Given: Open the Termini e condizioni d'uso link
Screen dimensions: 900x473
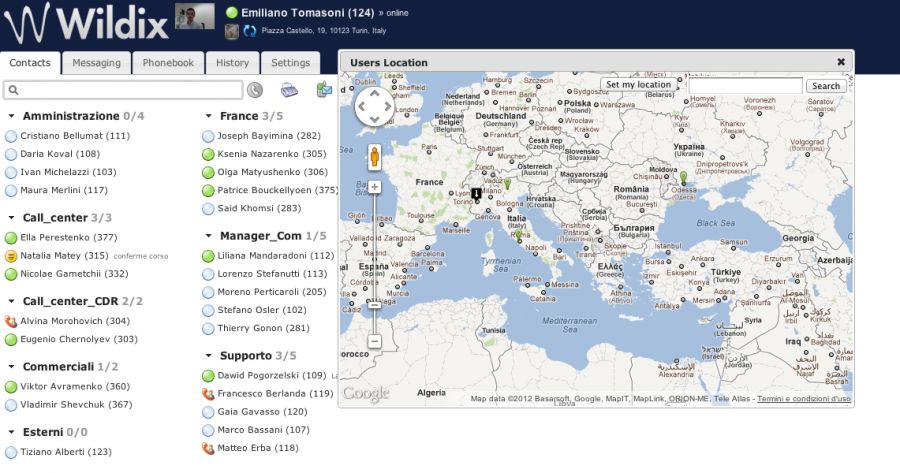Looking at the screenshot, I should point(804,398).
